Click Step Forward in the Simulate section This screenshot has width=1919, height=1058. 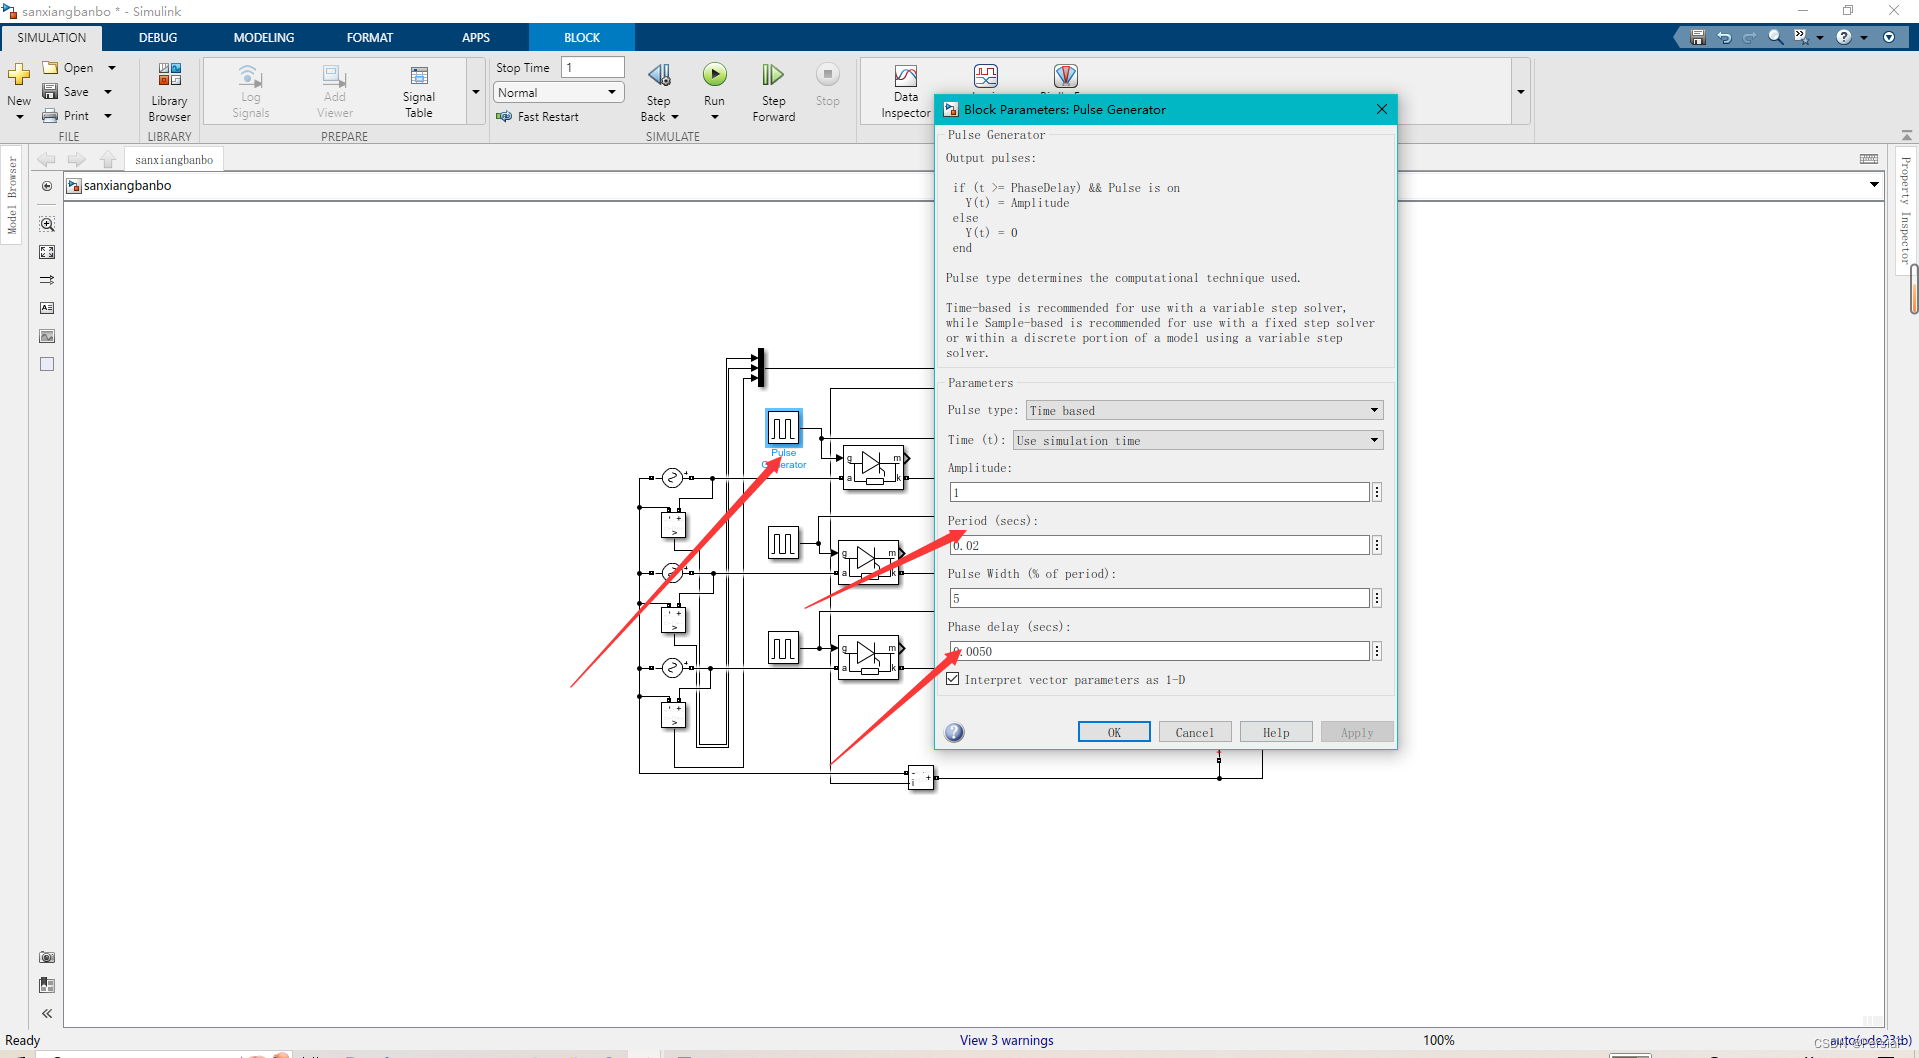coord(773,91)
